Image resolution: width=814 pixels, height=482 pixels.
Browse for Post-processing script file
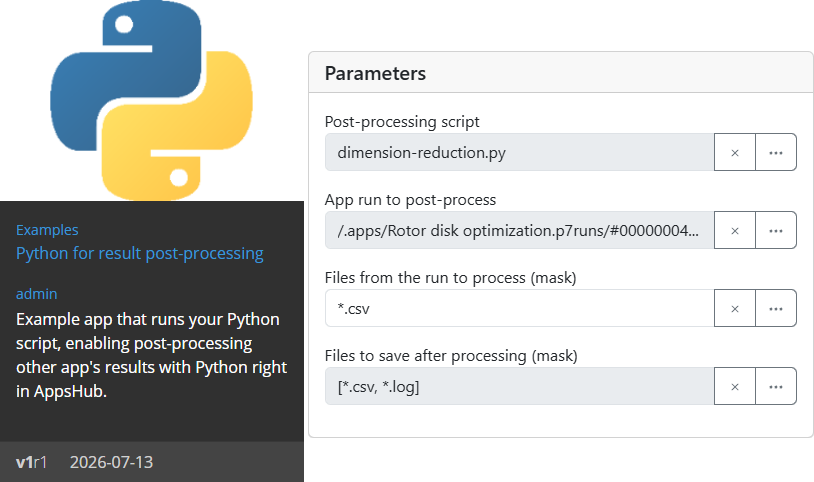tap(776, 152)
